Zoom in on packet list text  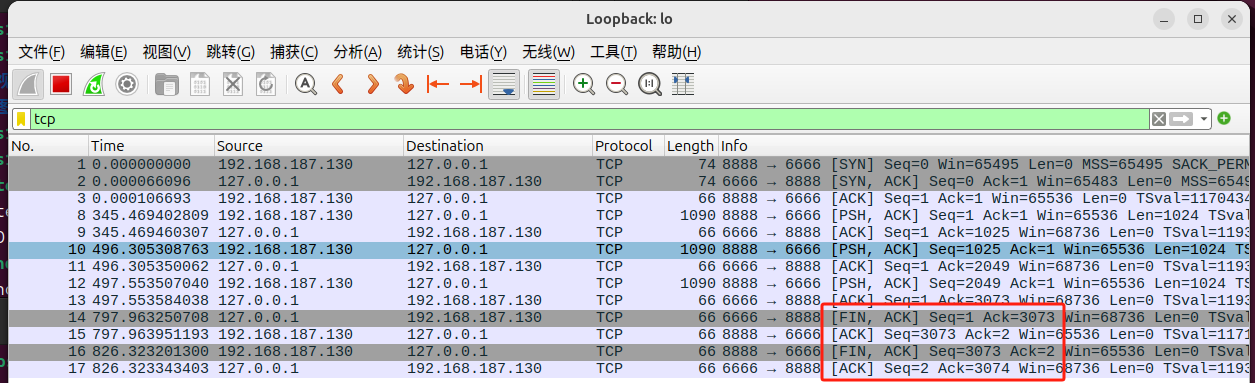click(583, 84)
